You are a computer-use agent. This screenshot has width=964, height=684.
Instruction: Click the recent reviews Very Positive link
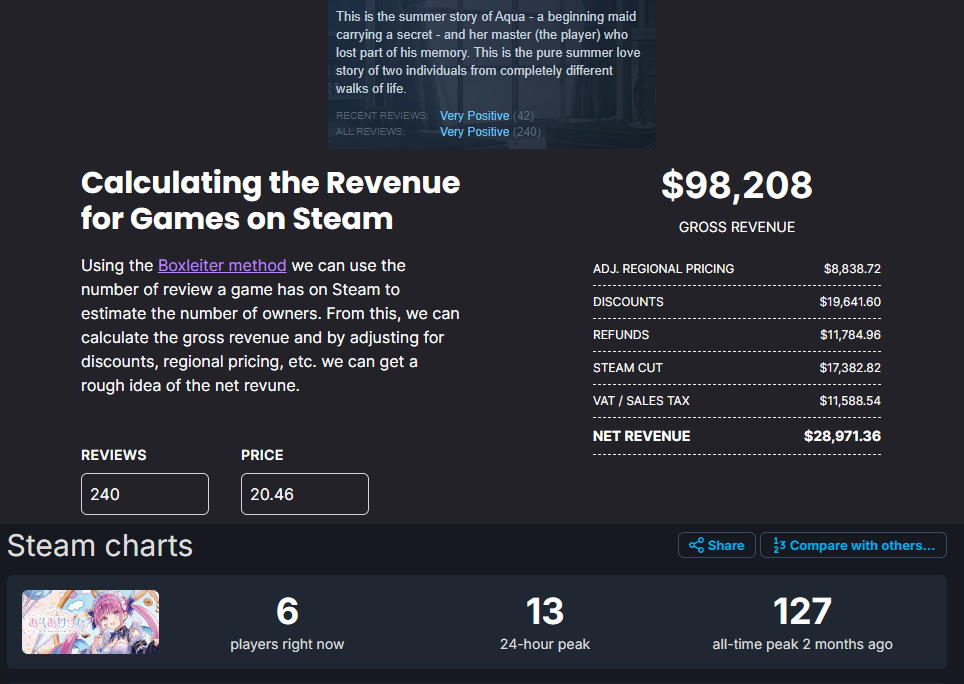pos(475,116)
